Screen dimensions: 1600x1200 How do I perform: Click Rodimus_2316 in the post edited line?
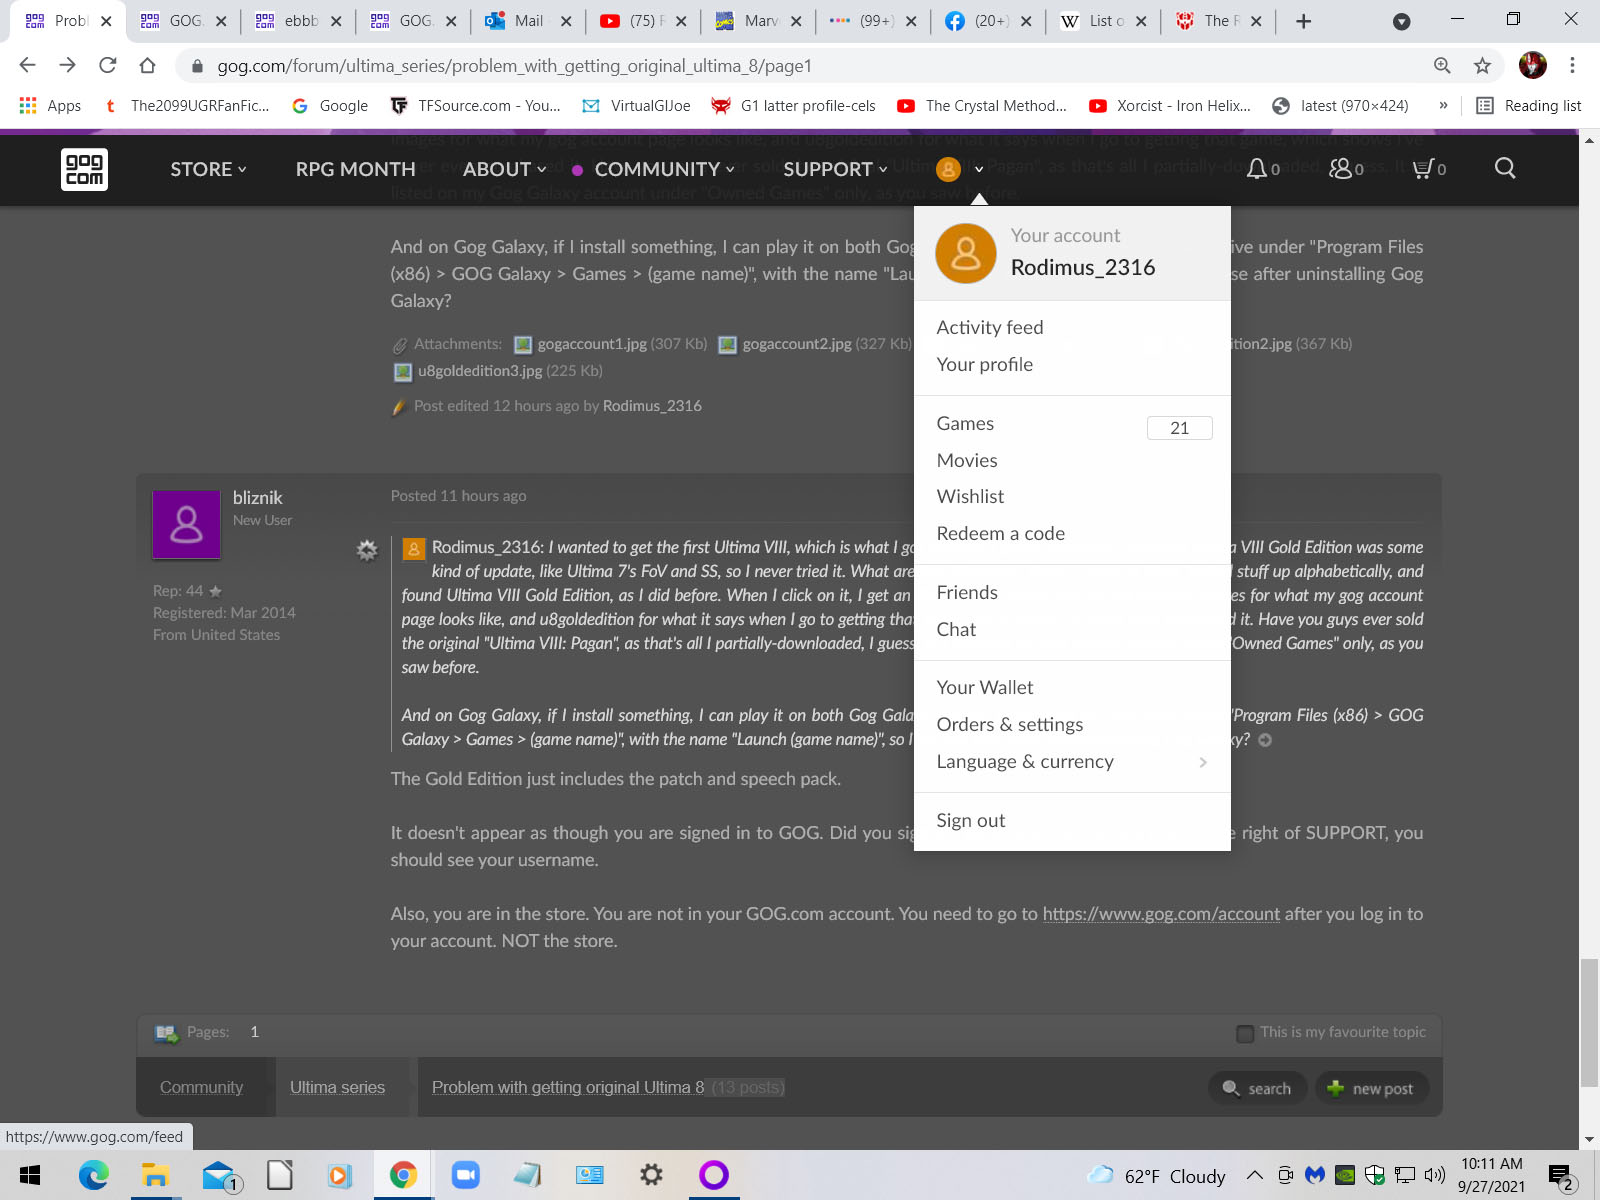[x=652, y=406]
